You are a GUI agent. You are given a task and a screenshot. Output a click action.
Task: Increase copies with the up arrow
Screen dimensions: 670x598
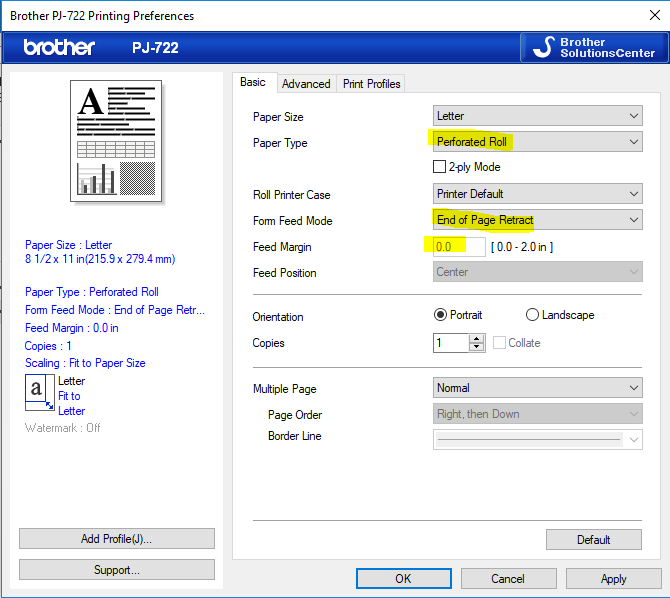[476, 339]
